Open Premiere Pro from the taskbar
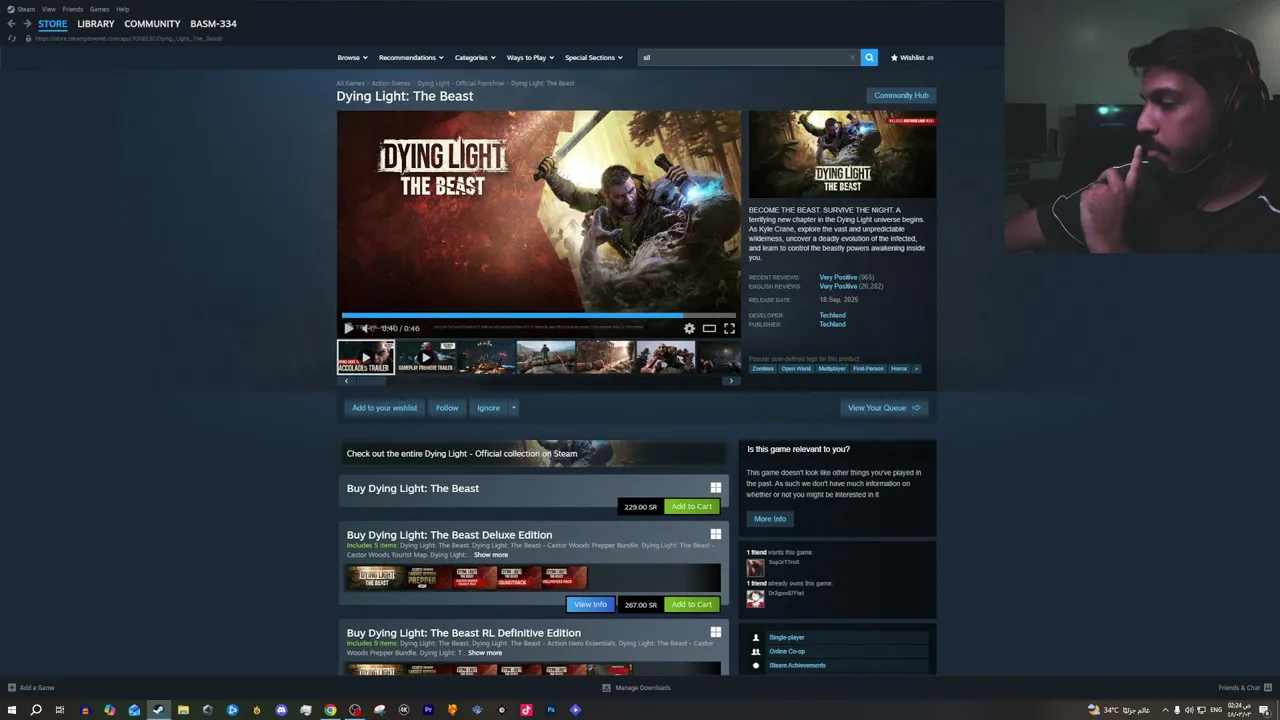 point(428,710)
